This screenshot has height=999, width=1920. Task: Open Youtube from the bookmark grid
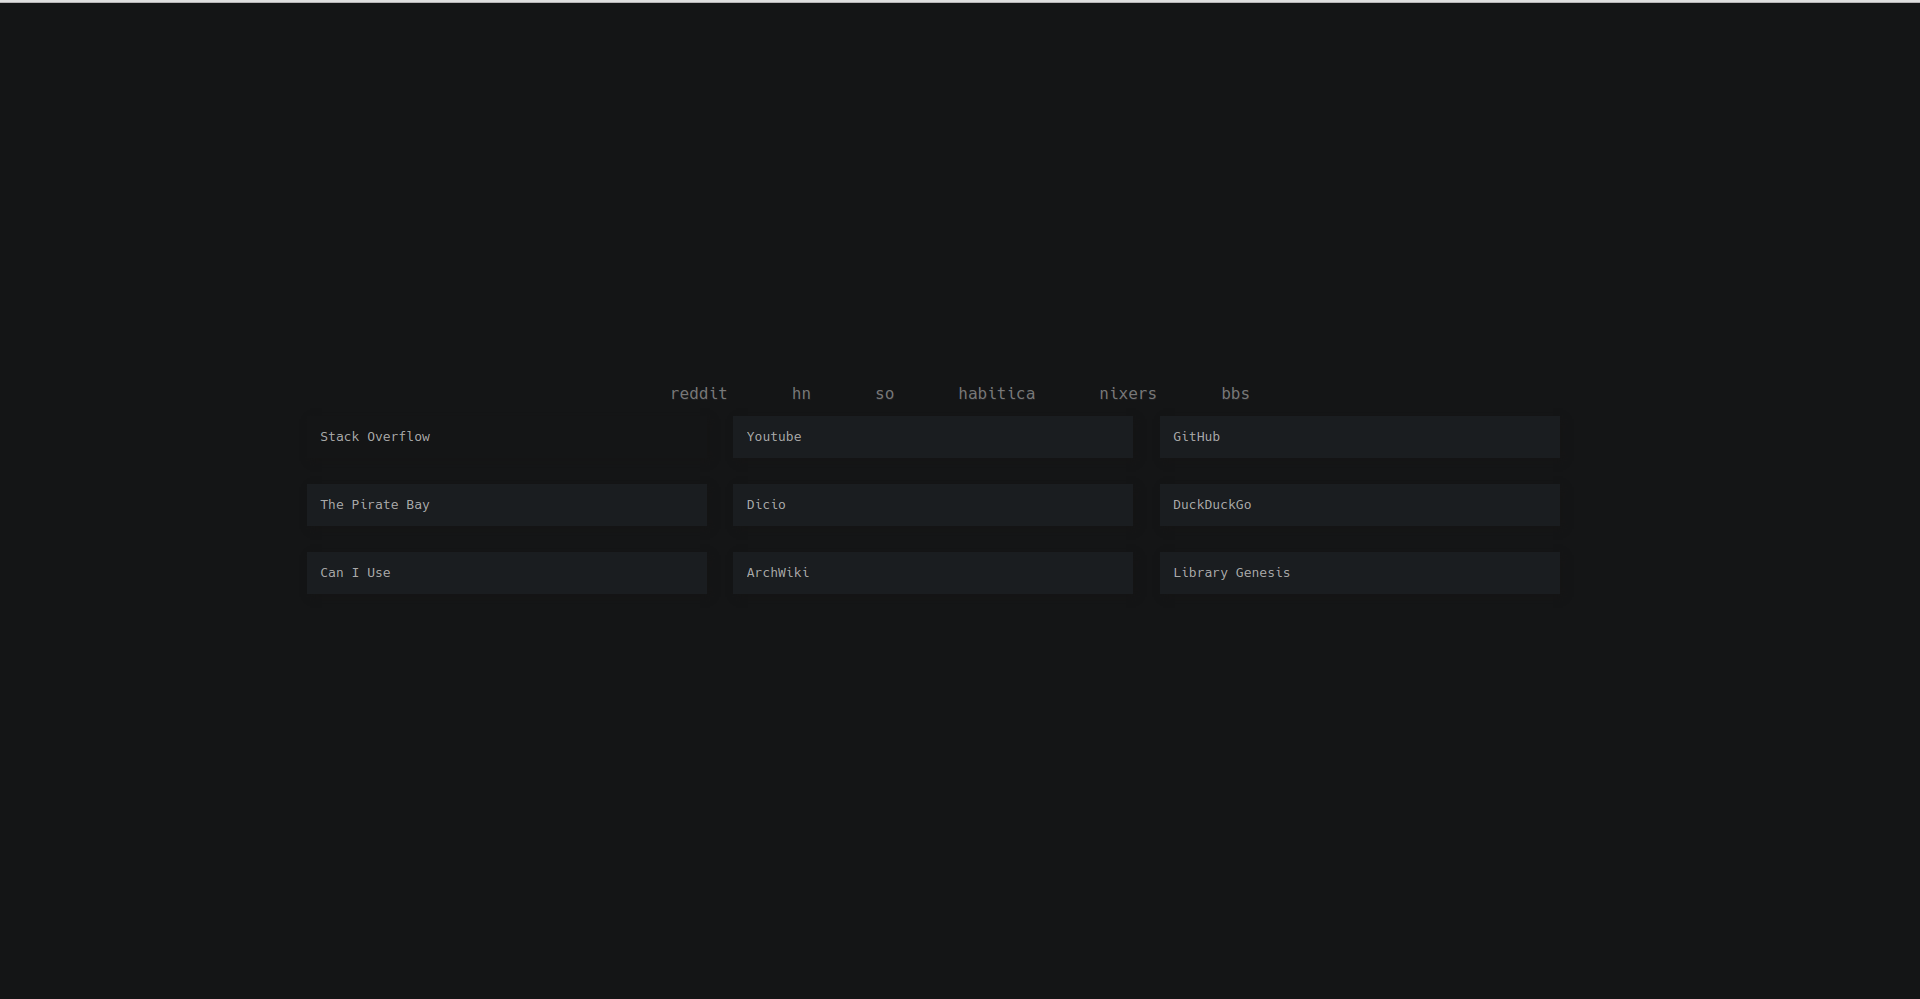[x=932, y=436]
